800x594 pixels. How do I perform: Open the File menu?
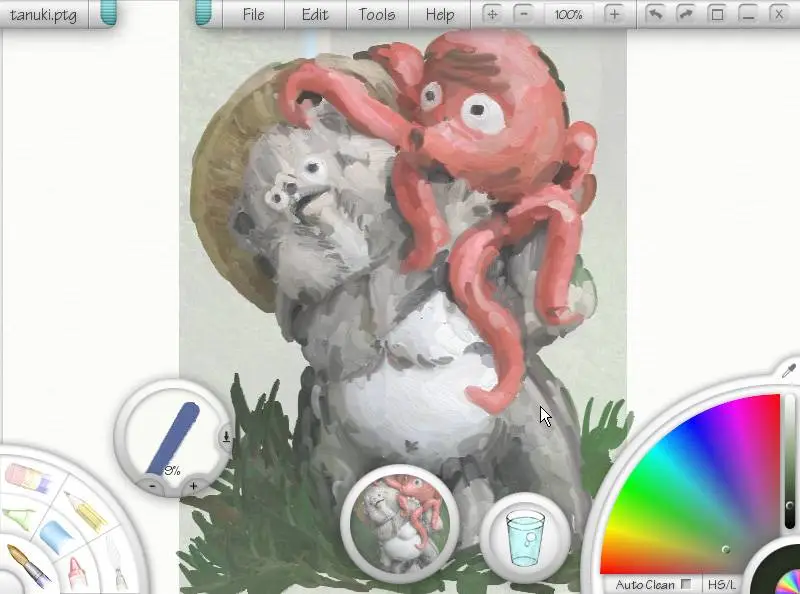[253, 14]
